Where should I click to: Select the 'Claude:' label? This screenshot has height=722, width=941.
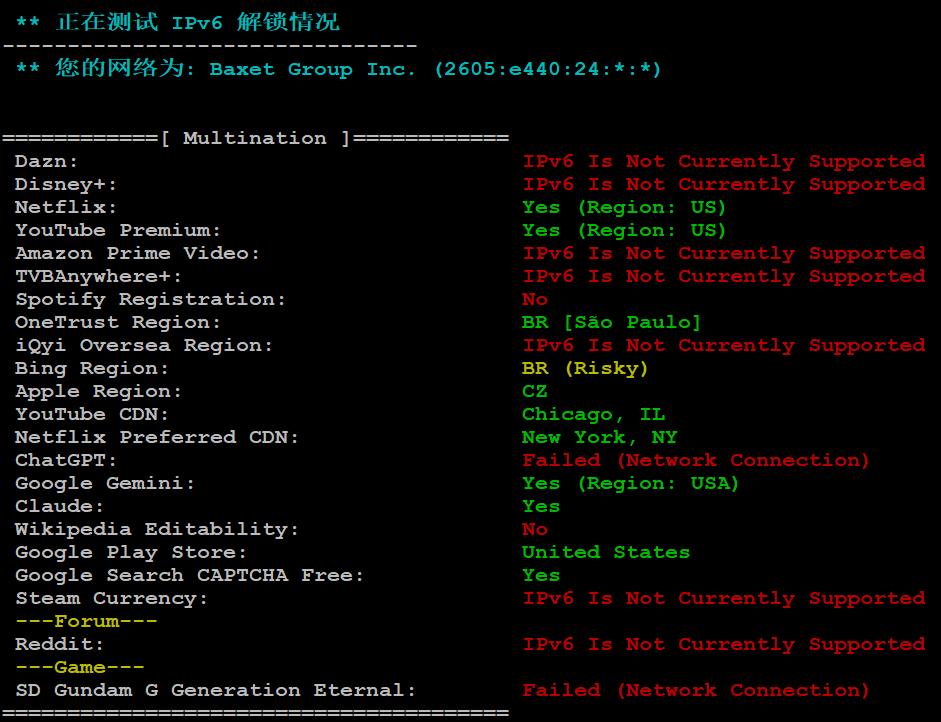[x=59, y=507]
